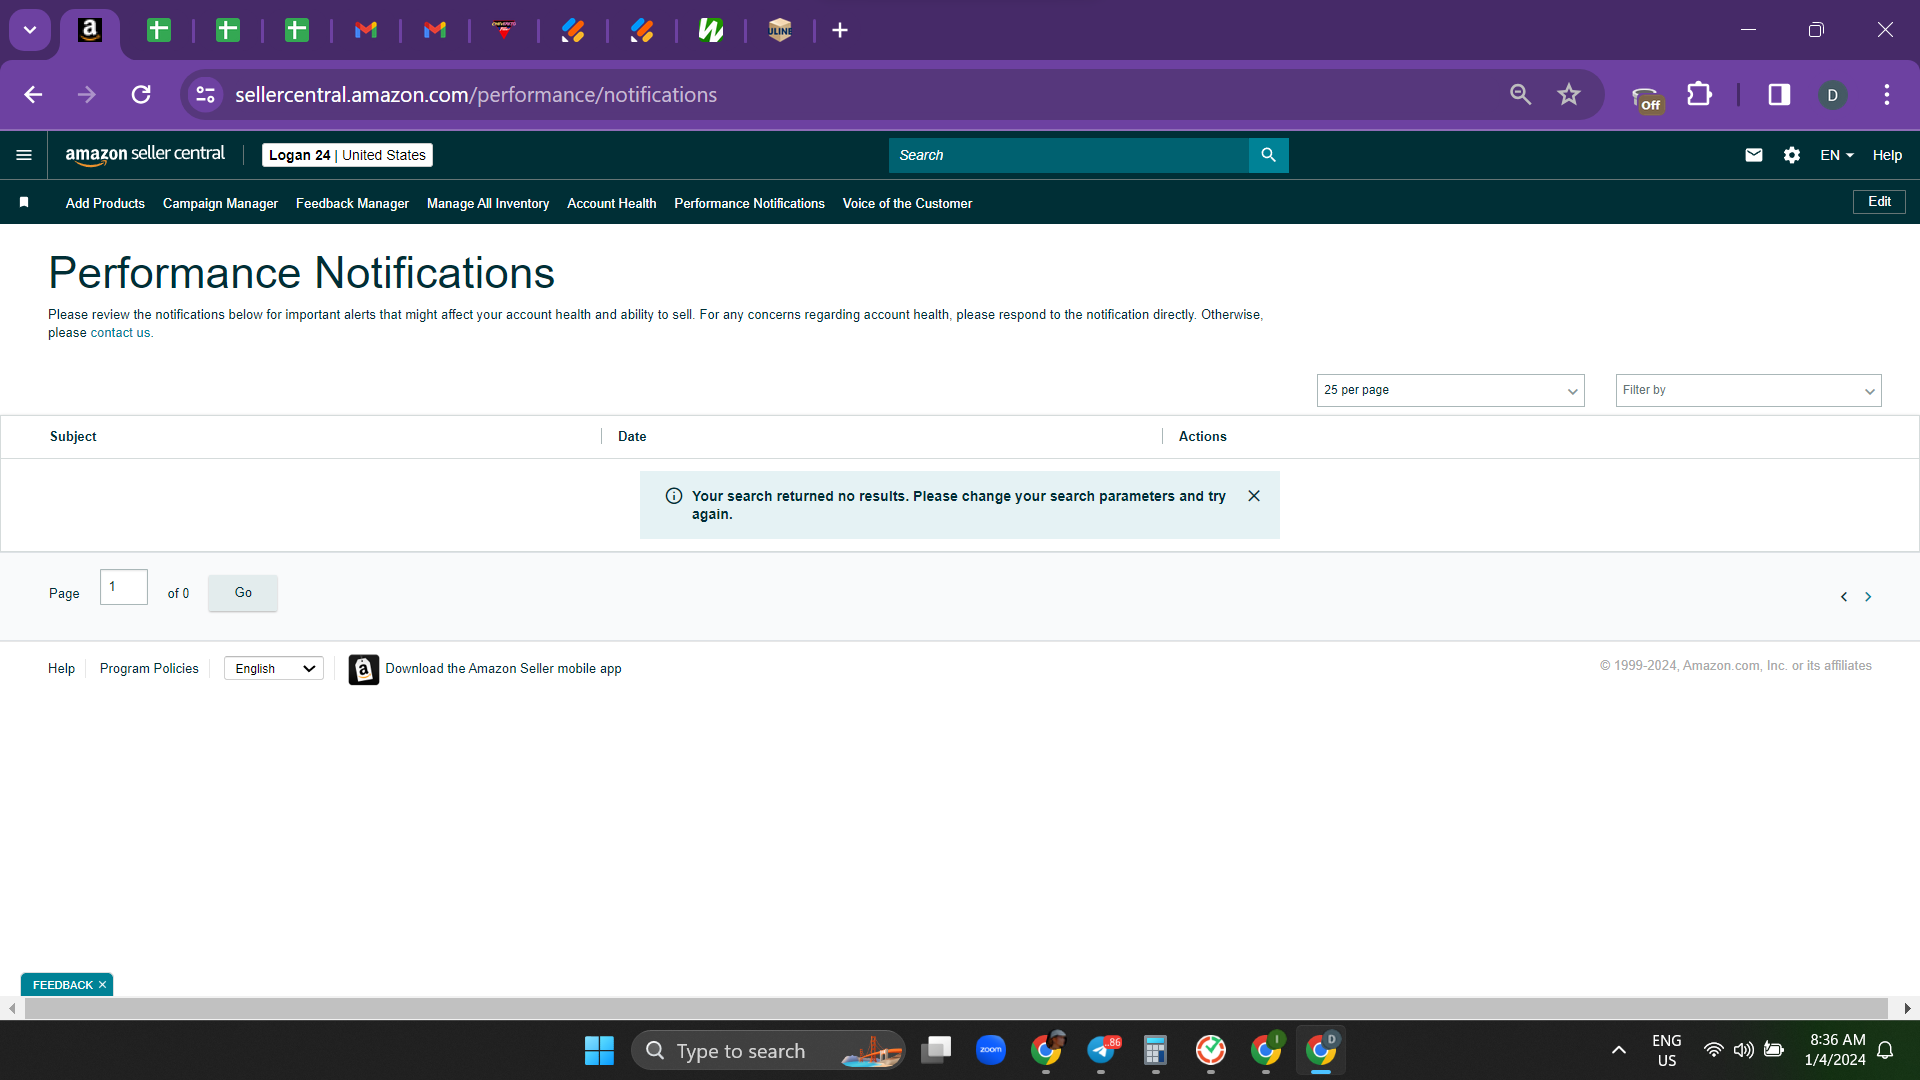Click the info icon in alert
The height and width of the screenshot is (1080, 1920).
pos(674,496)
